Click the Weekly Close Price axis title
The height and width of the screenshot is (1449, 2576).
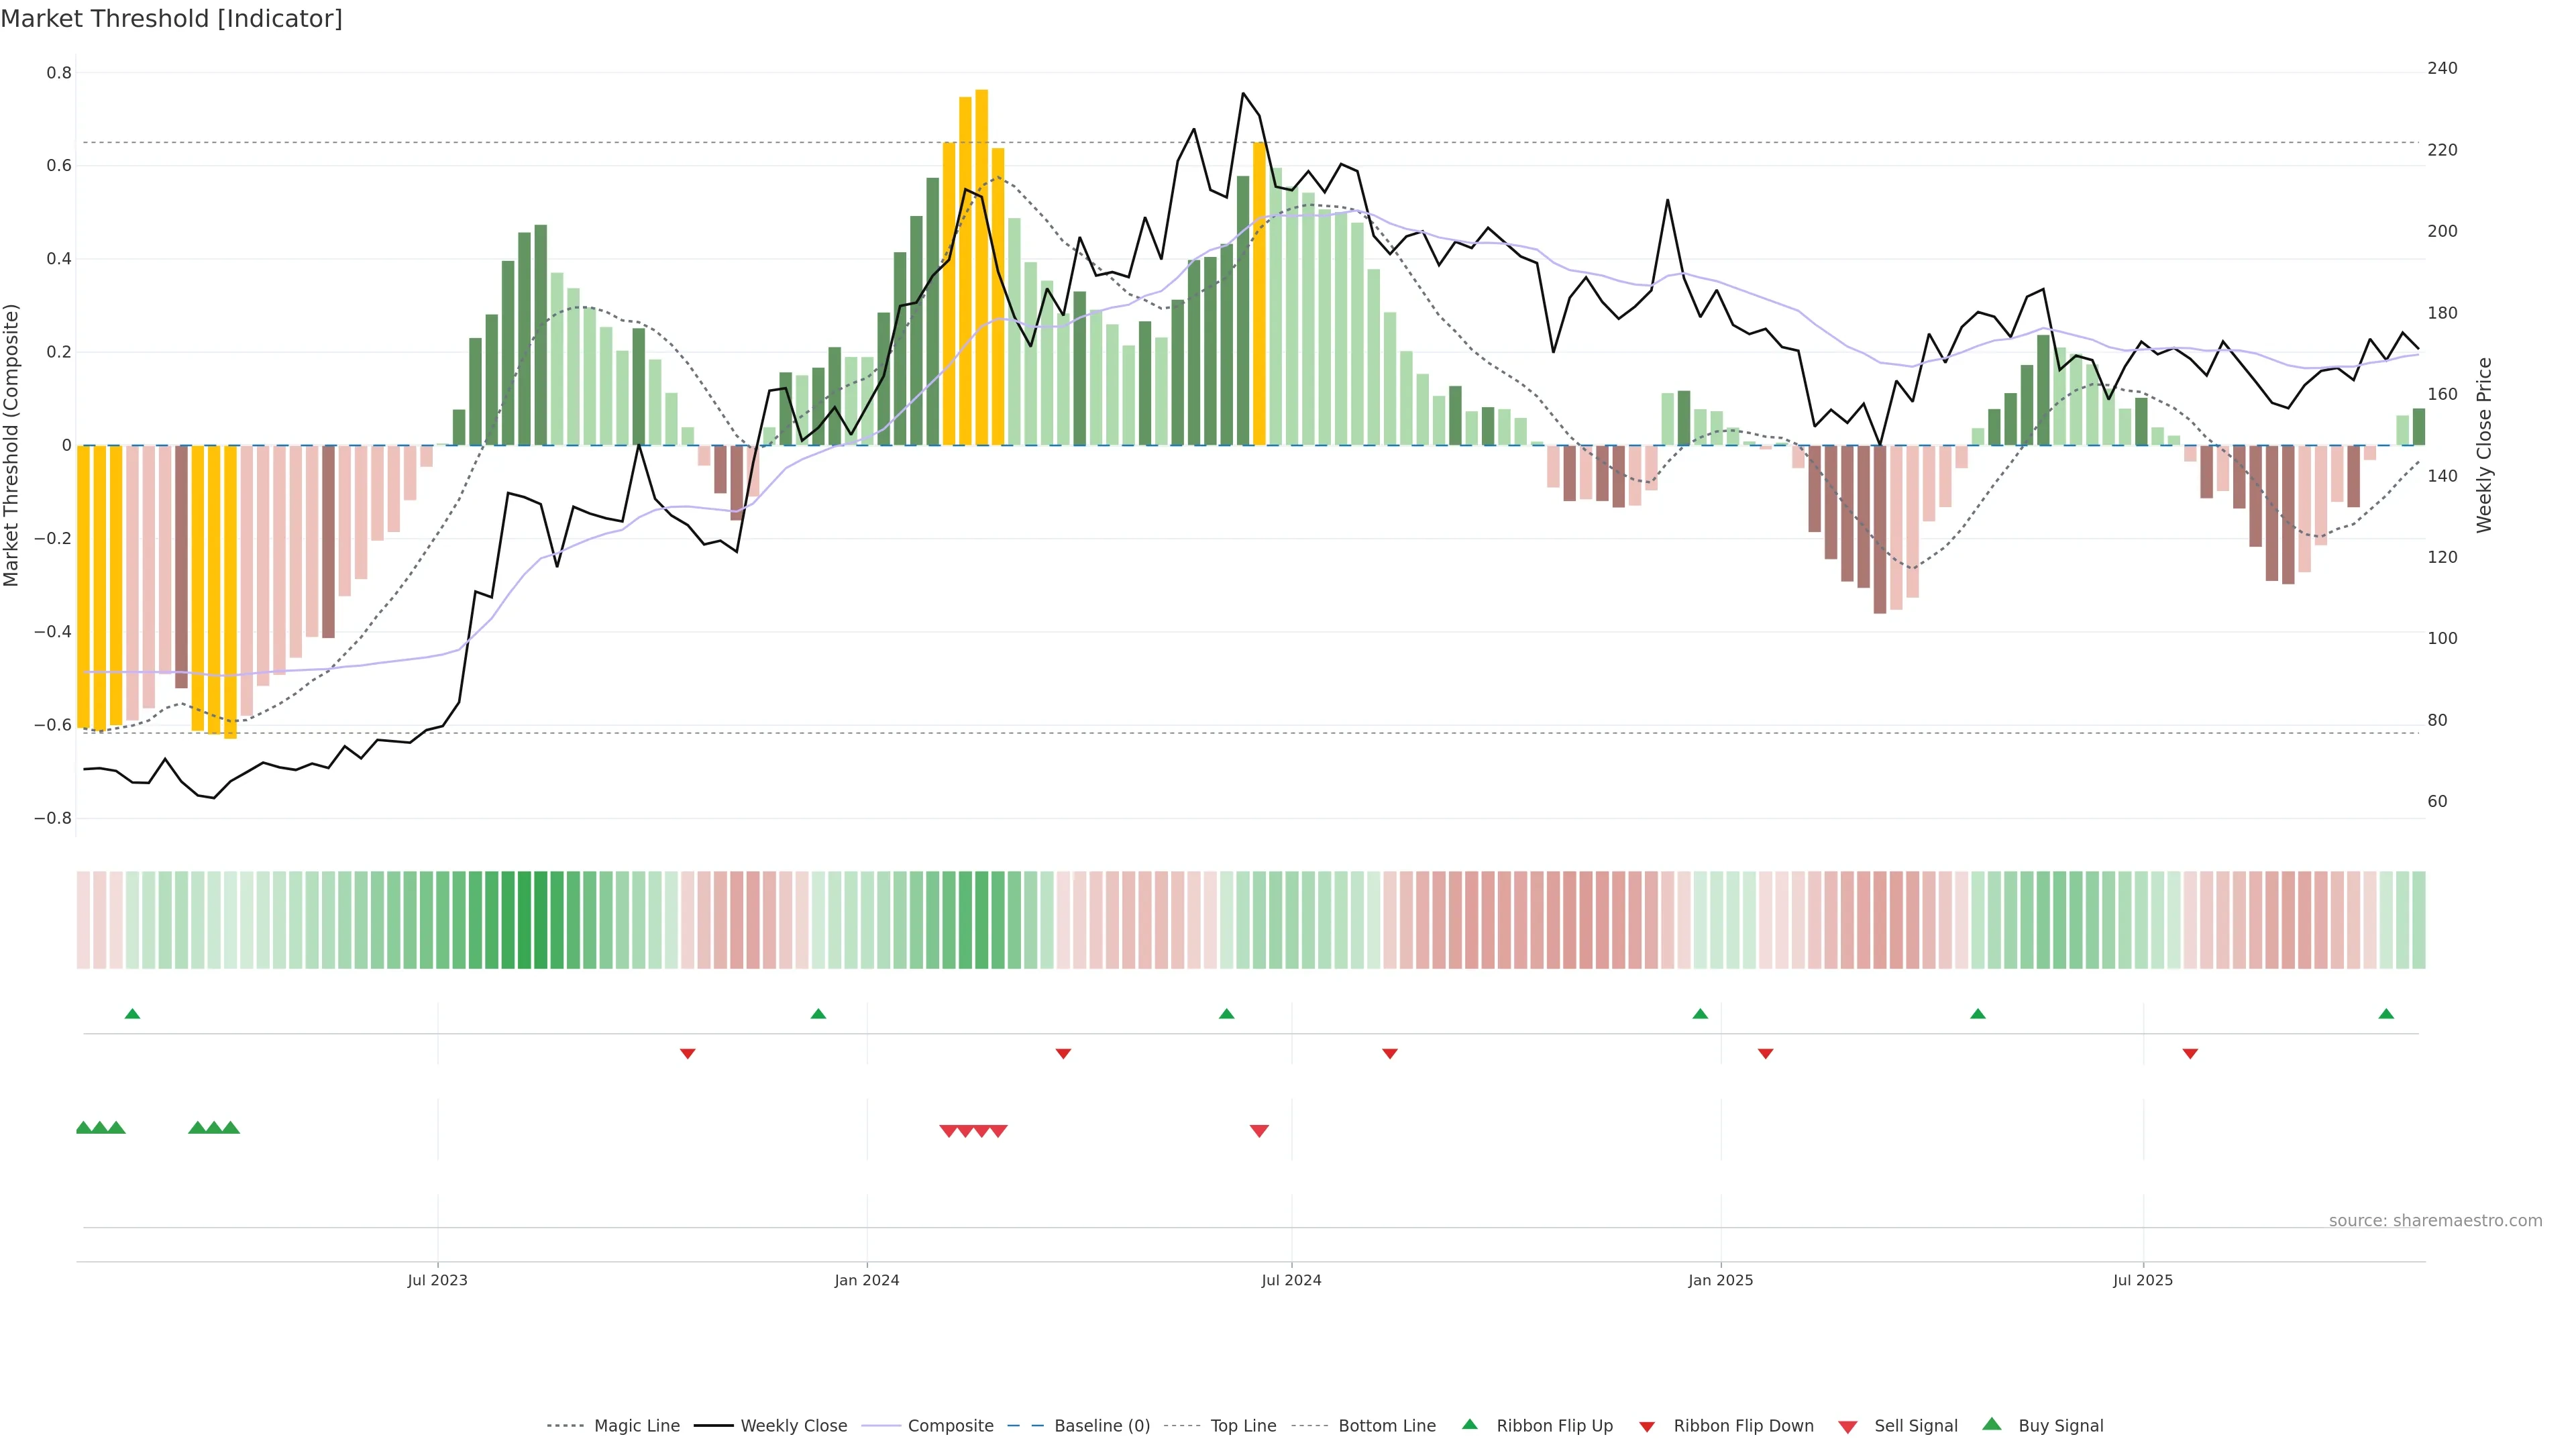(2484, 445)
